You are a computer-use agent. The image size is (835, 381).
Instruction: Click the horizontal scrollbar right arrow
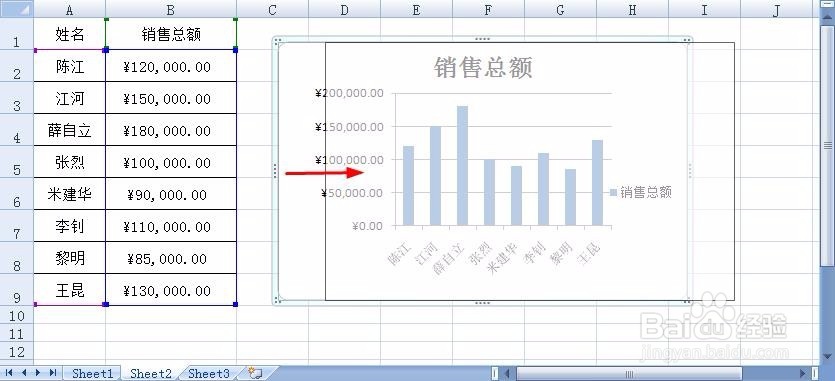(x=804, y=373)
